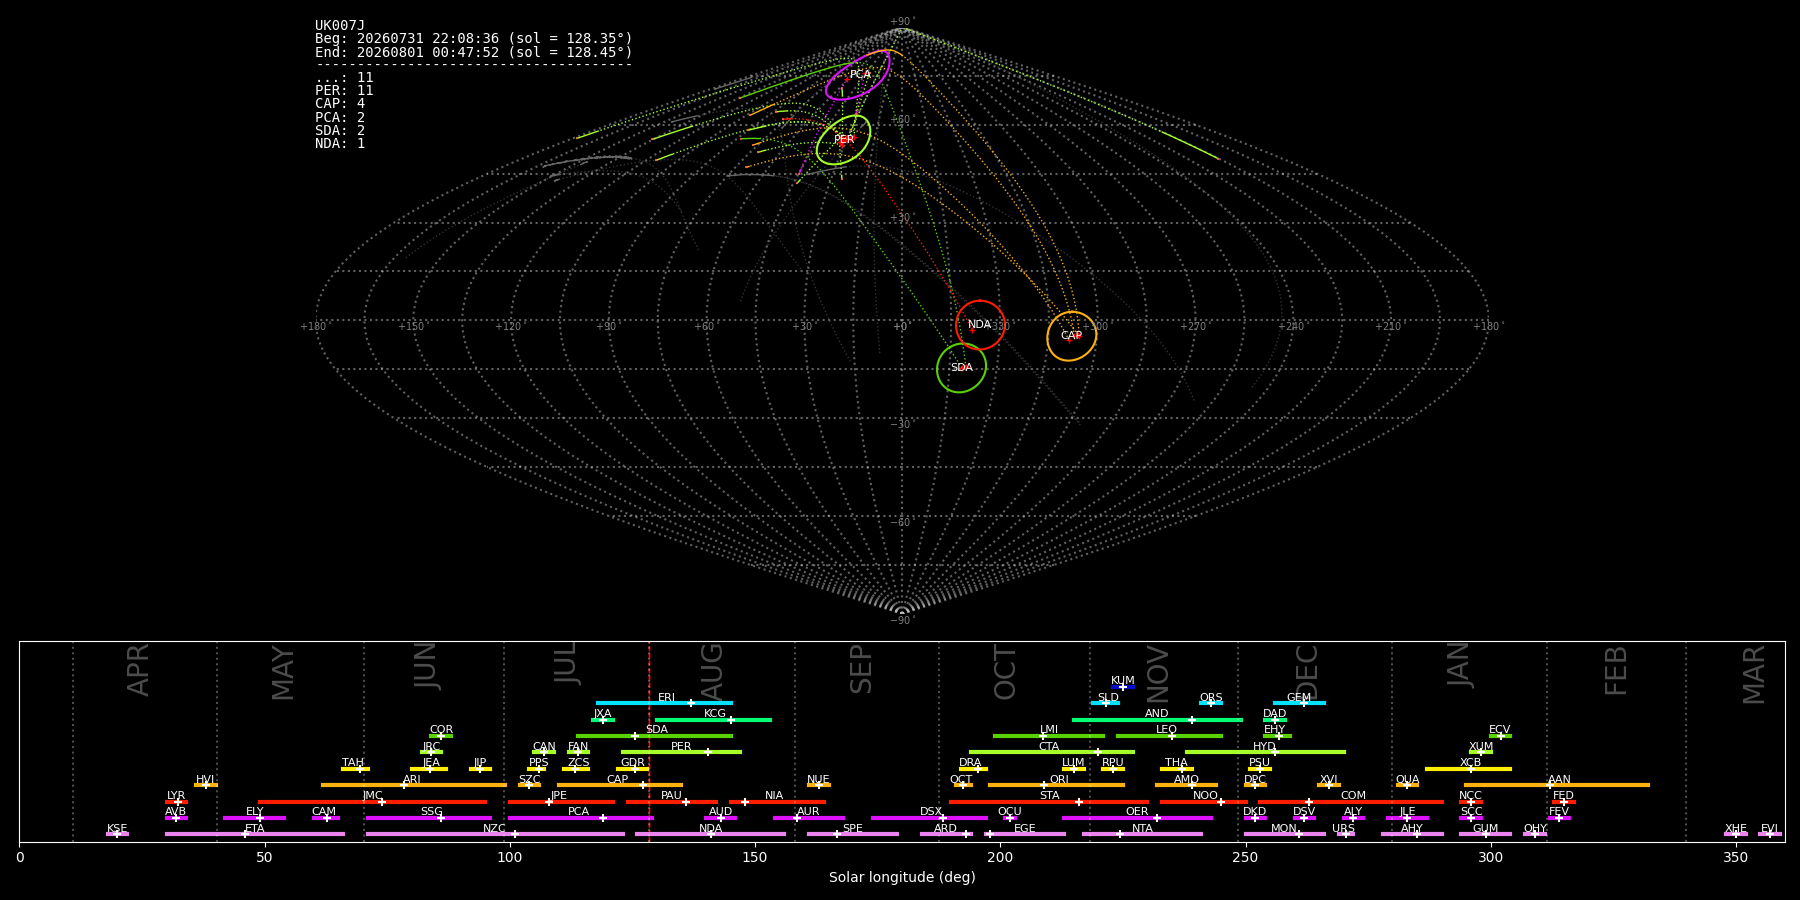Click the ETA pink bar in the timeline

pyautogui.click(x=255, y=834)
